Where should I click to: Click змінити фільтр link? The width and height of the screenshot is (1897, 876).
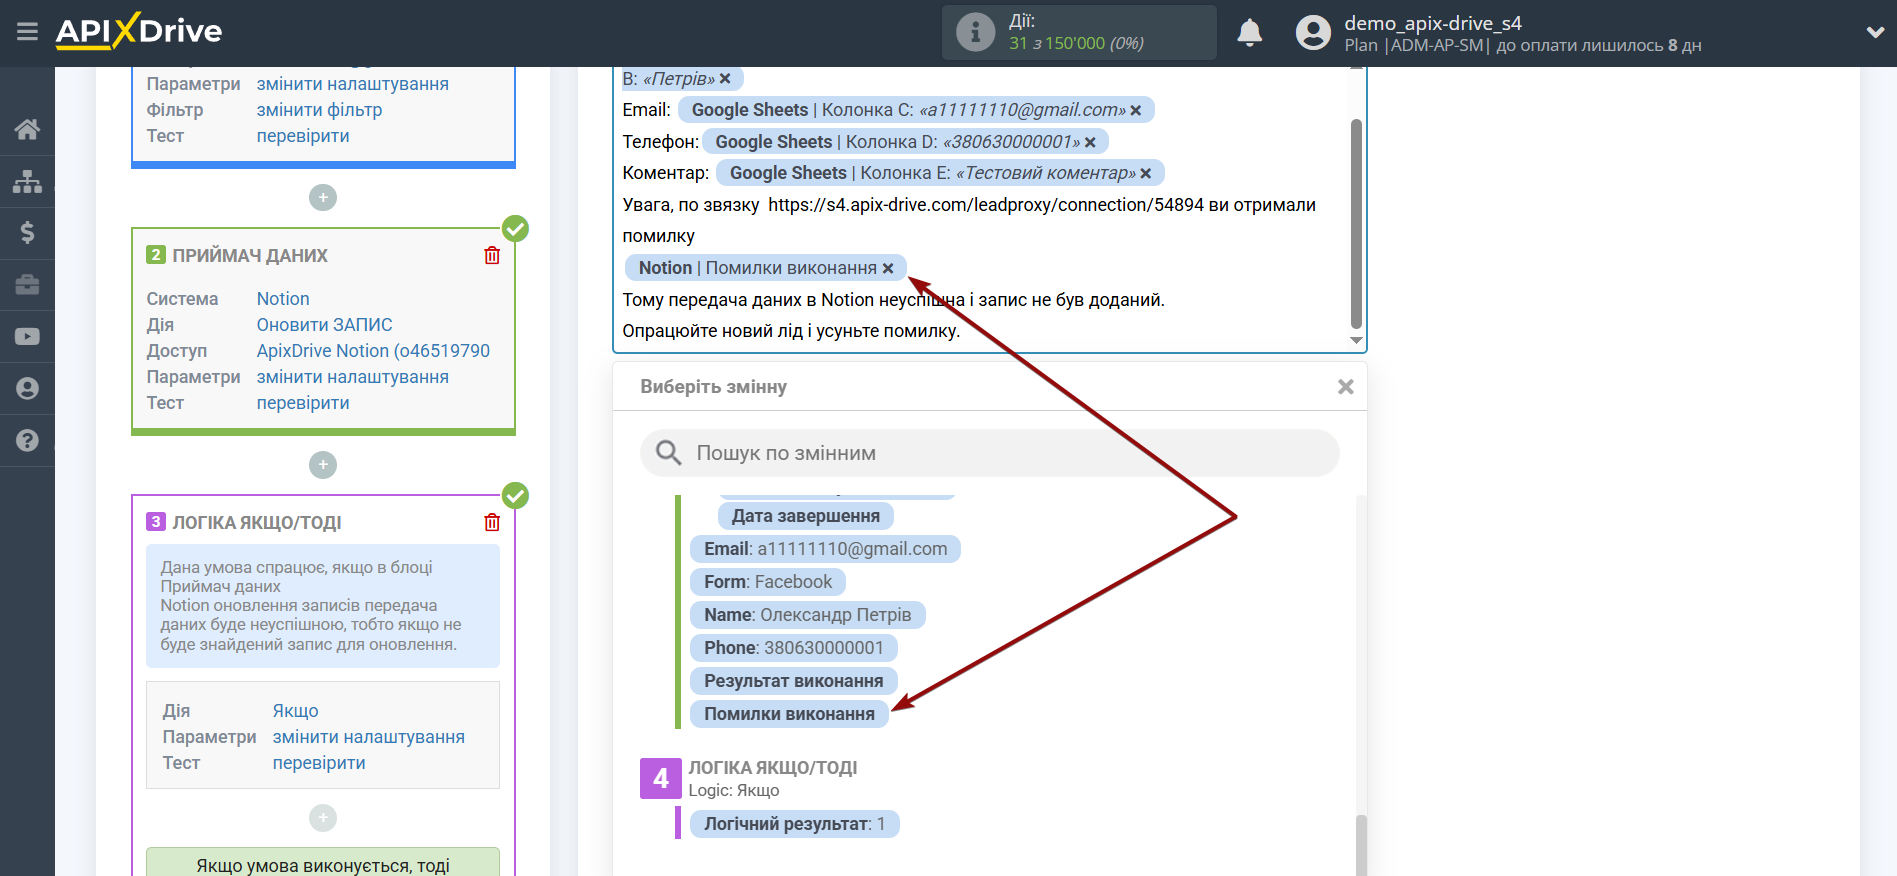coord(319,110)
